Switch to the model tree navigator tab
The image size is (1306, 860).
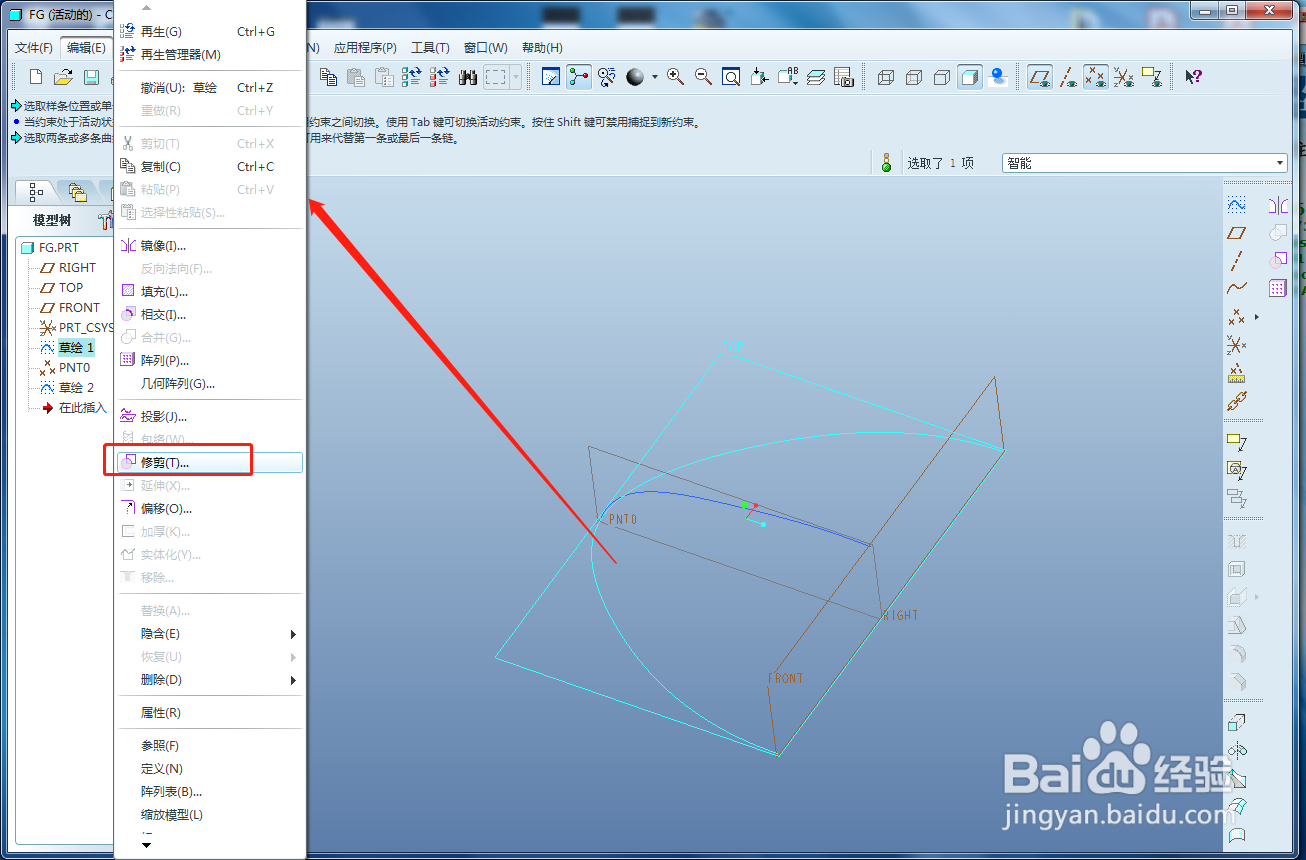coord(37,191)
